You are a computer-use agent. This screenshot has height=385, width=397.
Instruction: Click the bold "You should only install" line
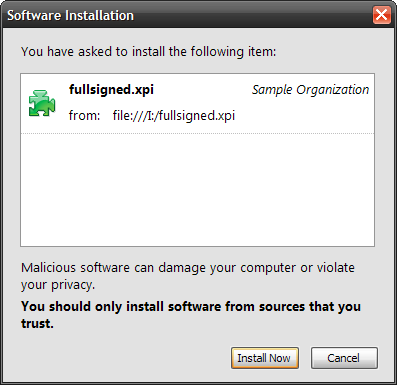[x=191, y=306]
